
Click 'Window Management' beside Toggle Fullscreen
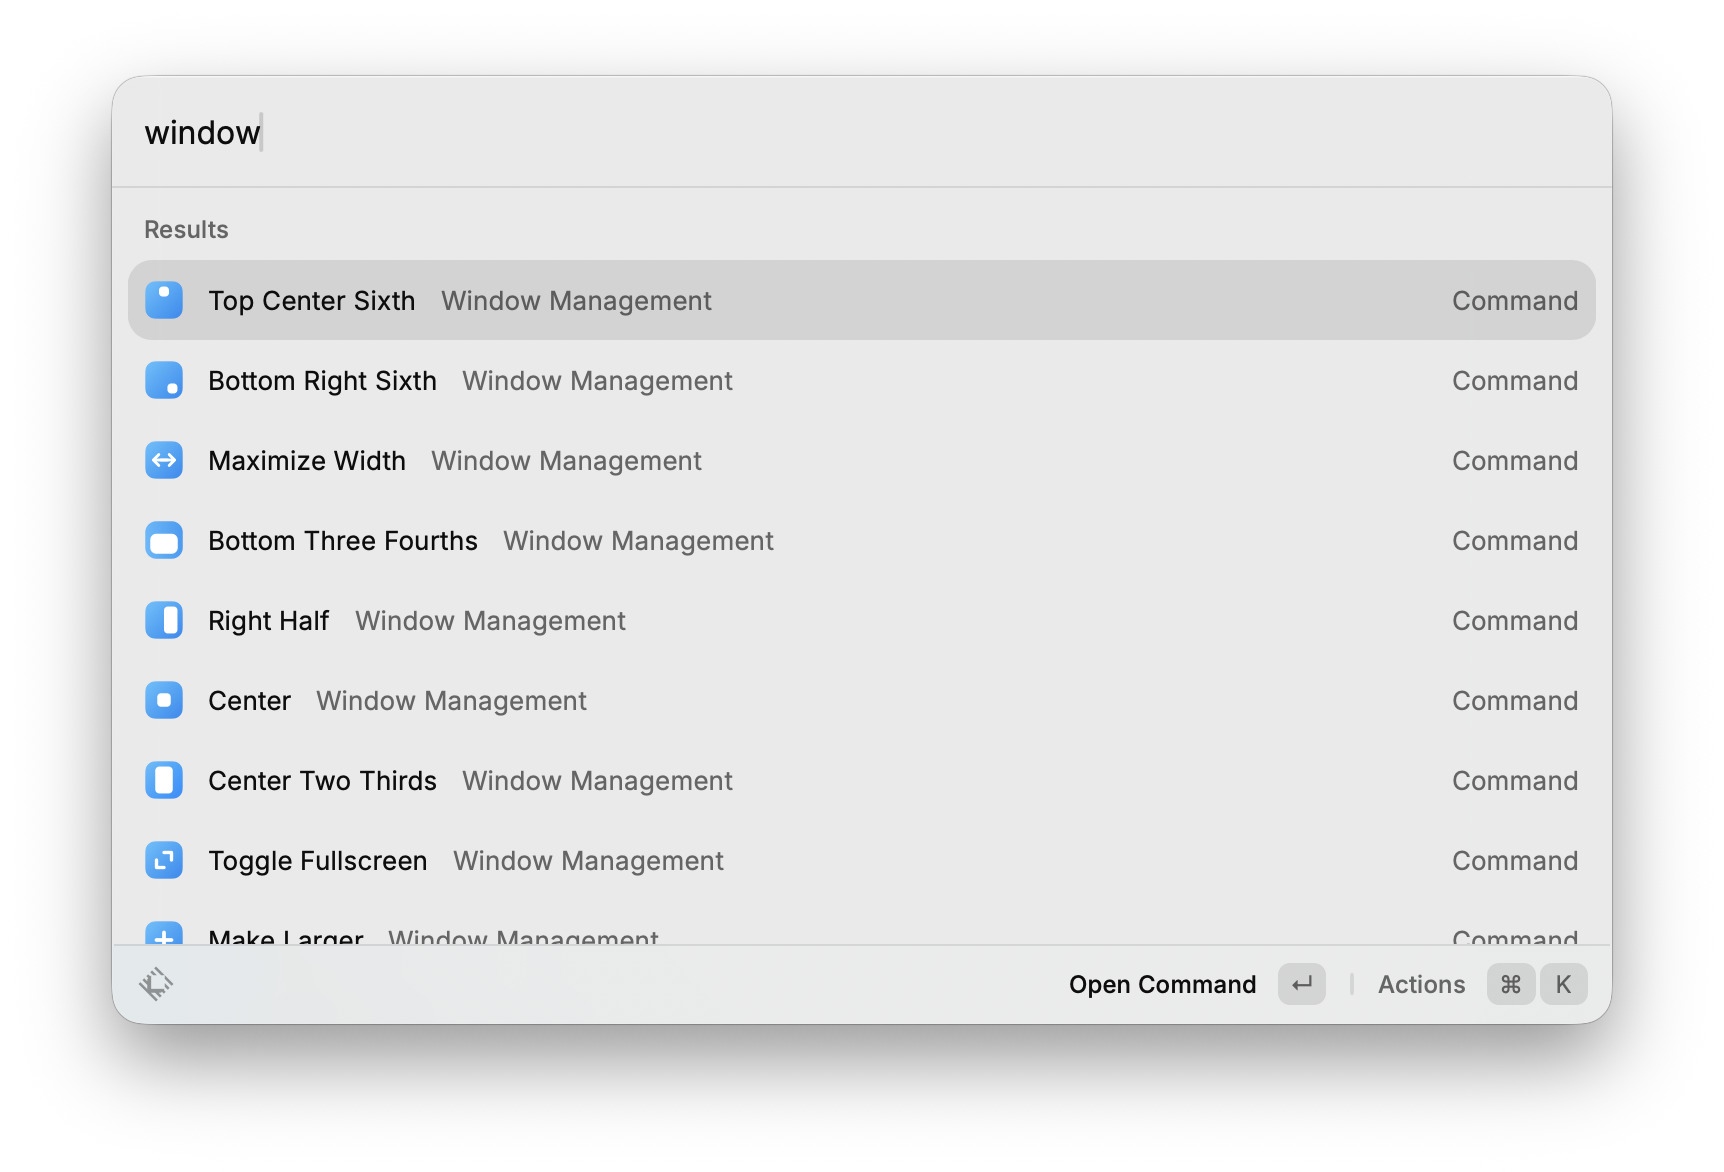588,860
